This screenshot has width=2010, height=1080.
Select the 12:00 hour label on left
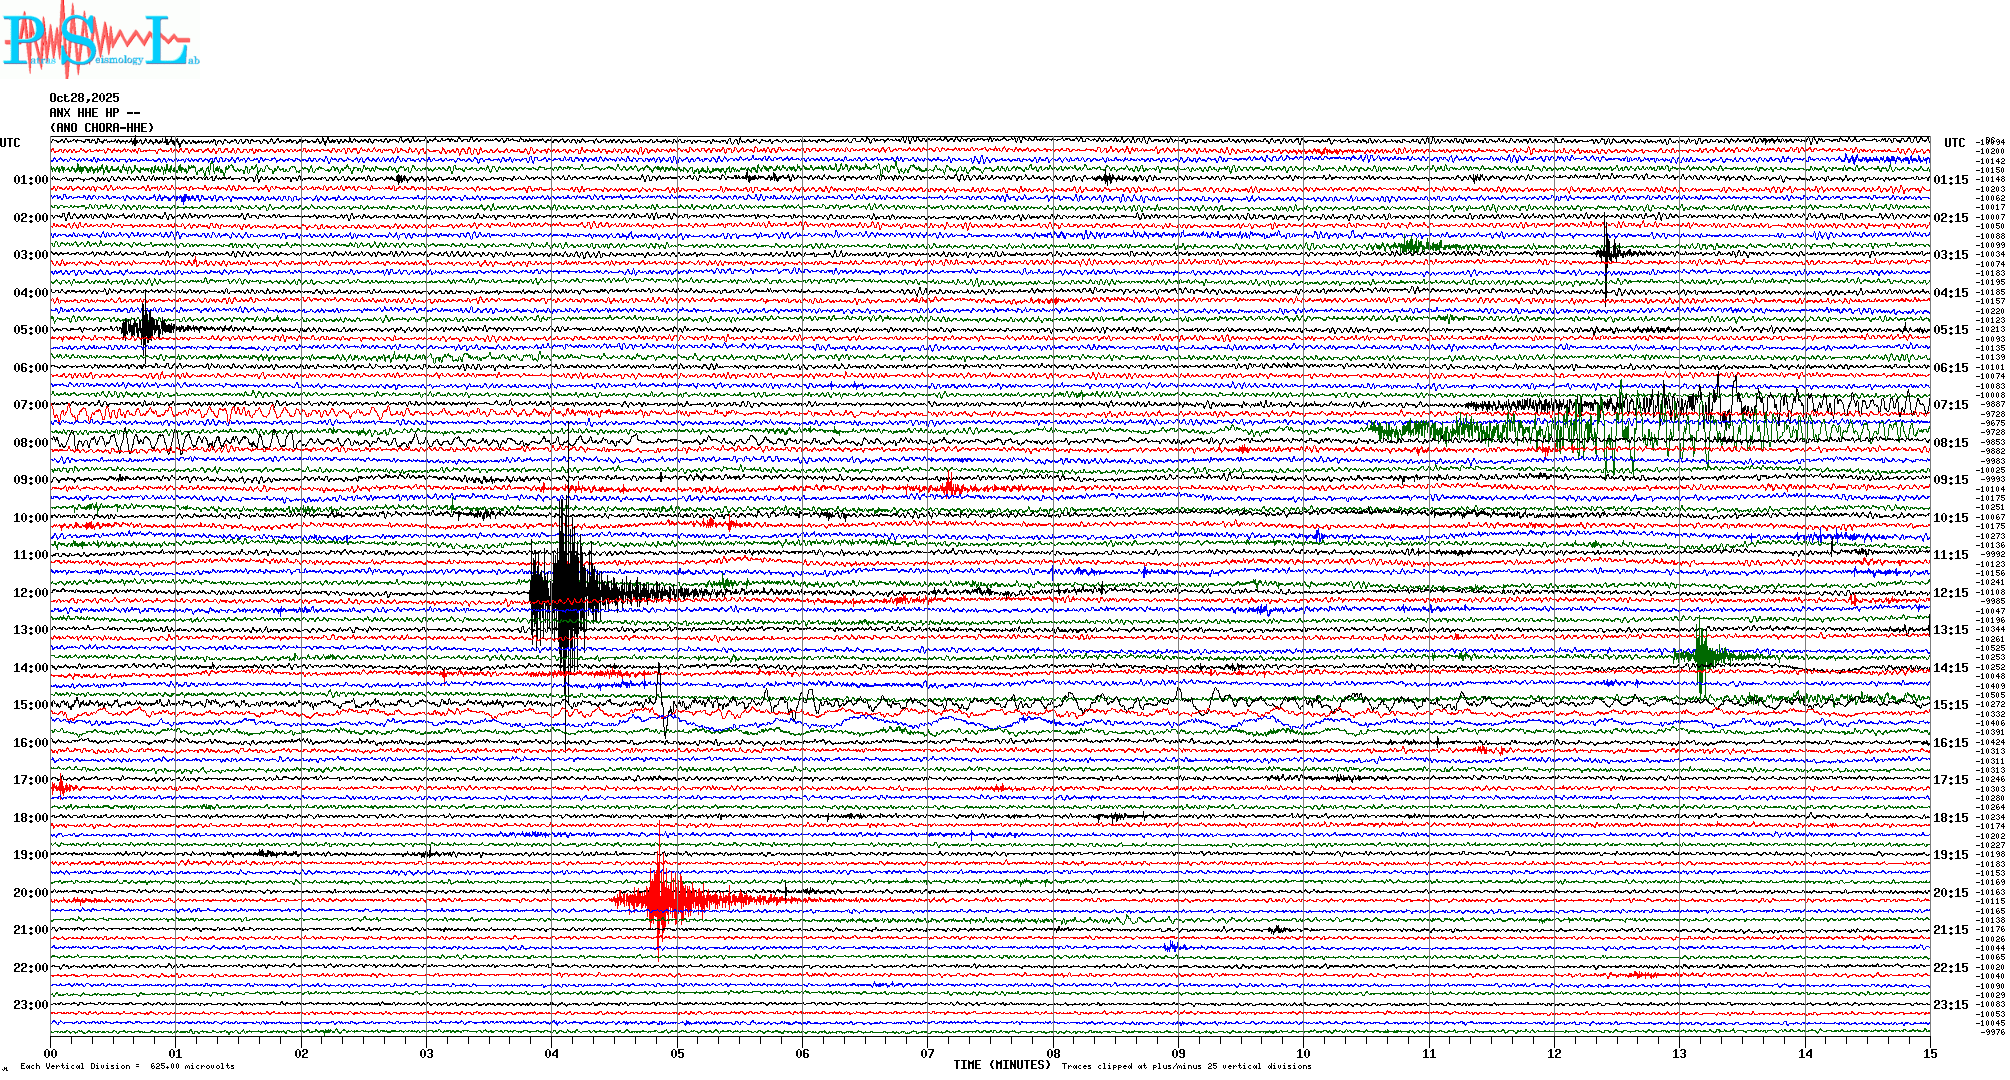click(30, 593)
